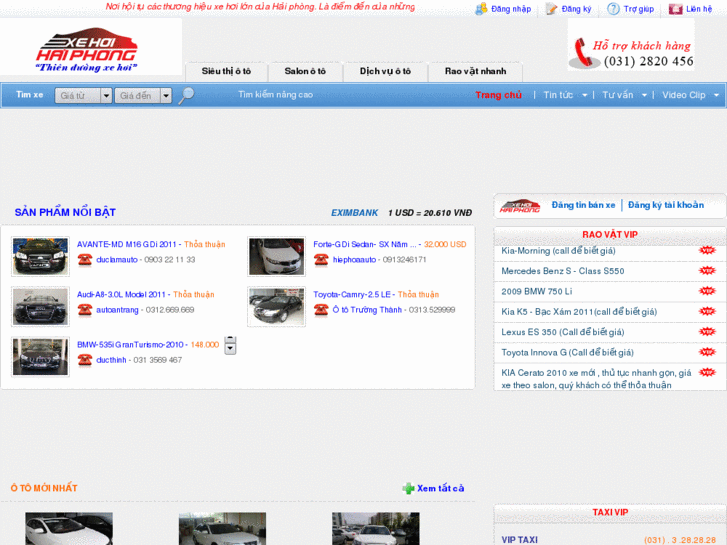
Task: Click the Forte-GDi Sedan car thumbnail
Action: pyautogui.click(x=276, y=256)
